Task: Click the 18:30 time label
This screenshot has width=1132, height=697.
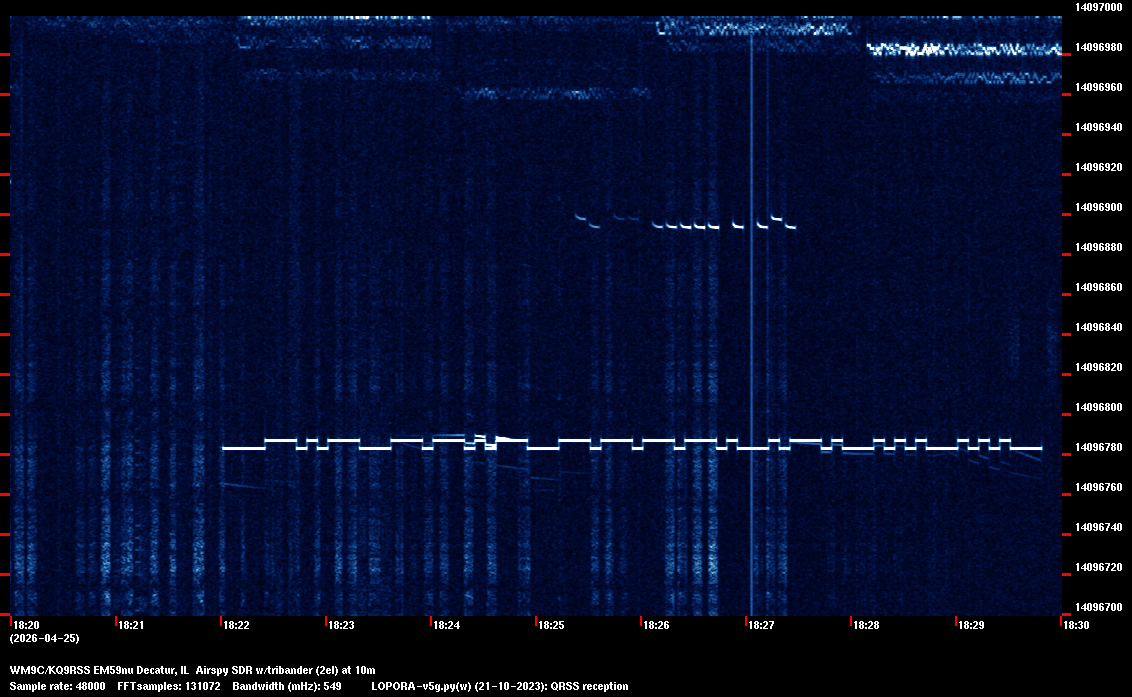Action: [x=1076, y=625]
